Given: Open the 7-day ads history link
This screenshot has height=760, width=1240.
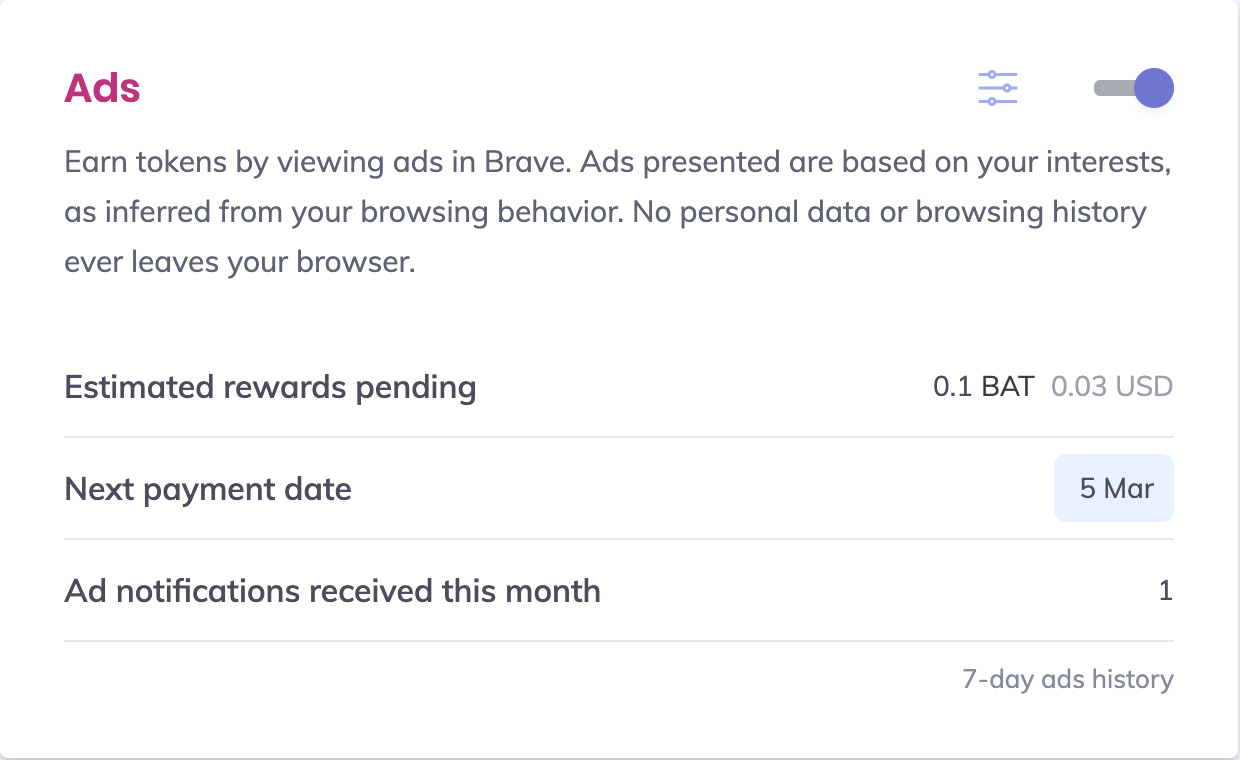Looking at the screenshot, I should 1067,680.
